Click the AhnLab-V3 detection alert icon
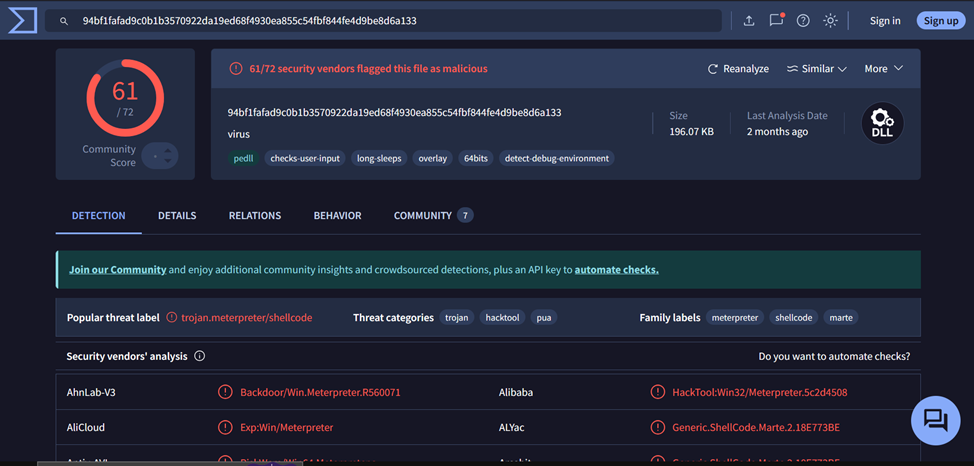Screen dimensions: 974x466 [224, 392]
